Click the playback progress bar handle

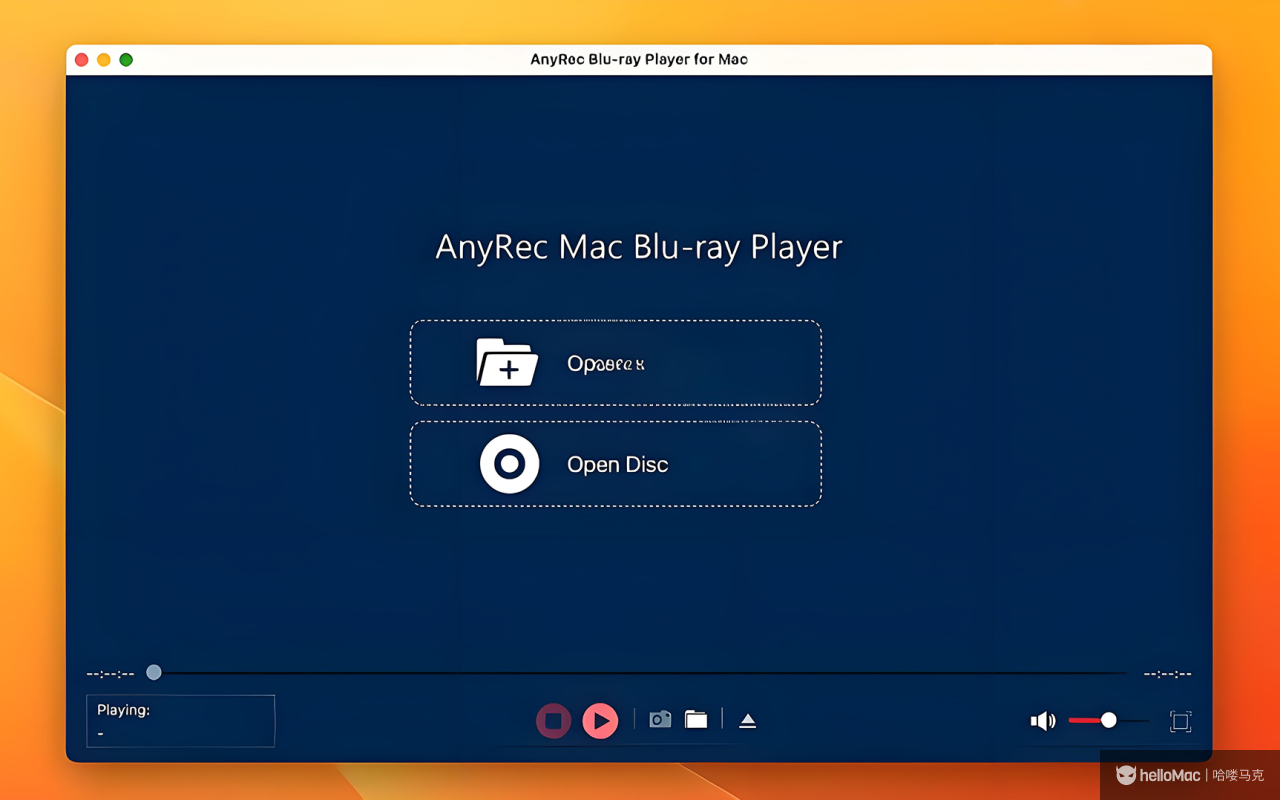coord(154,673)
